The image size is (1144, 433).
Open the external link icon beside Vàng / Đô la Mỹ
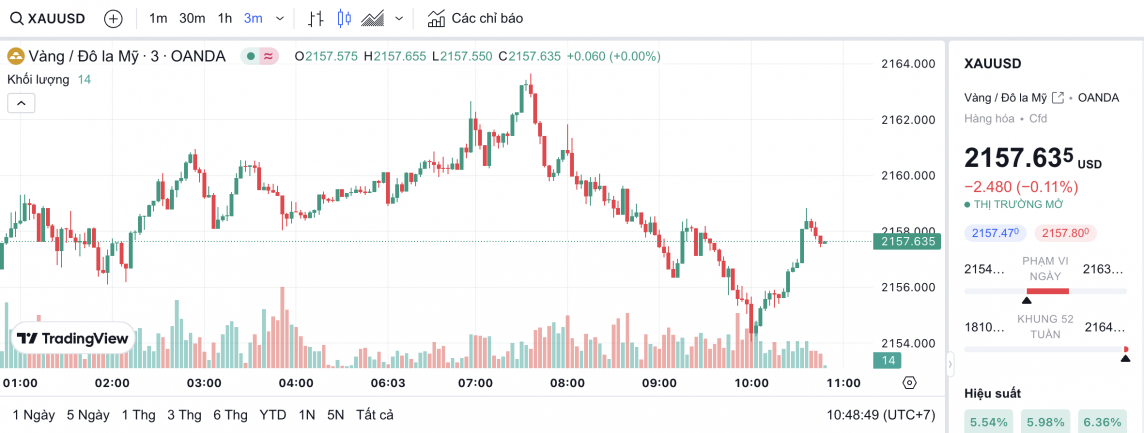(x=1057, y=97)
